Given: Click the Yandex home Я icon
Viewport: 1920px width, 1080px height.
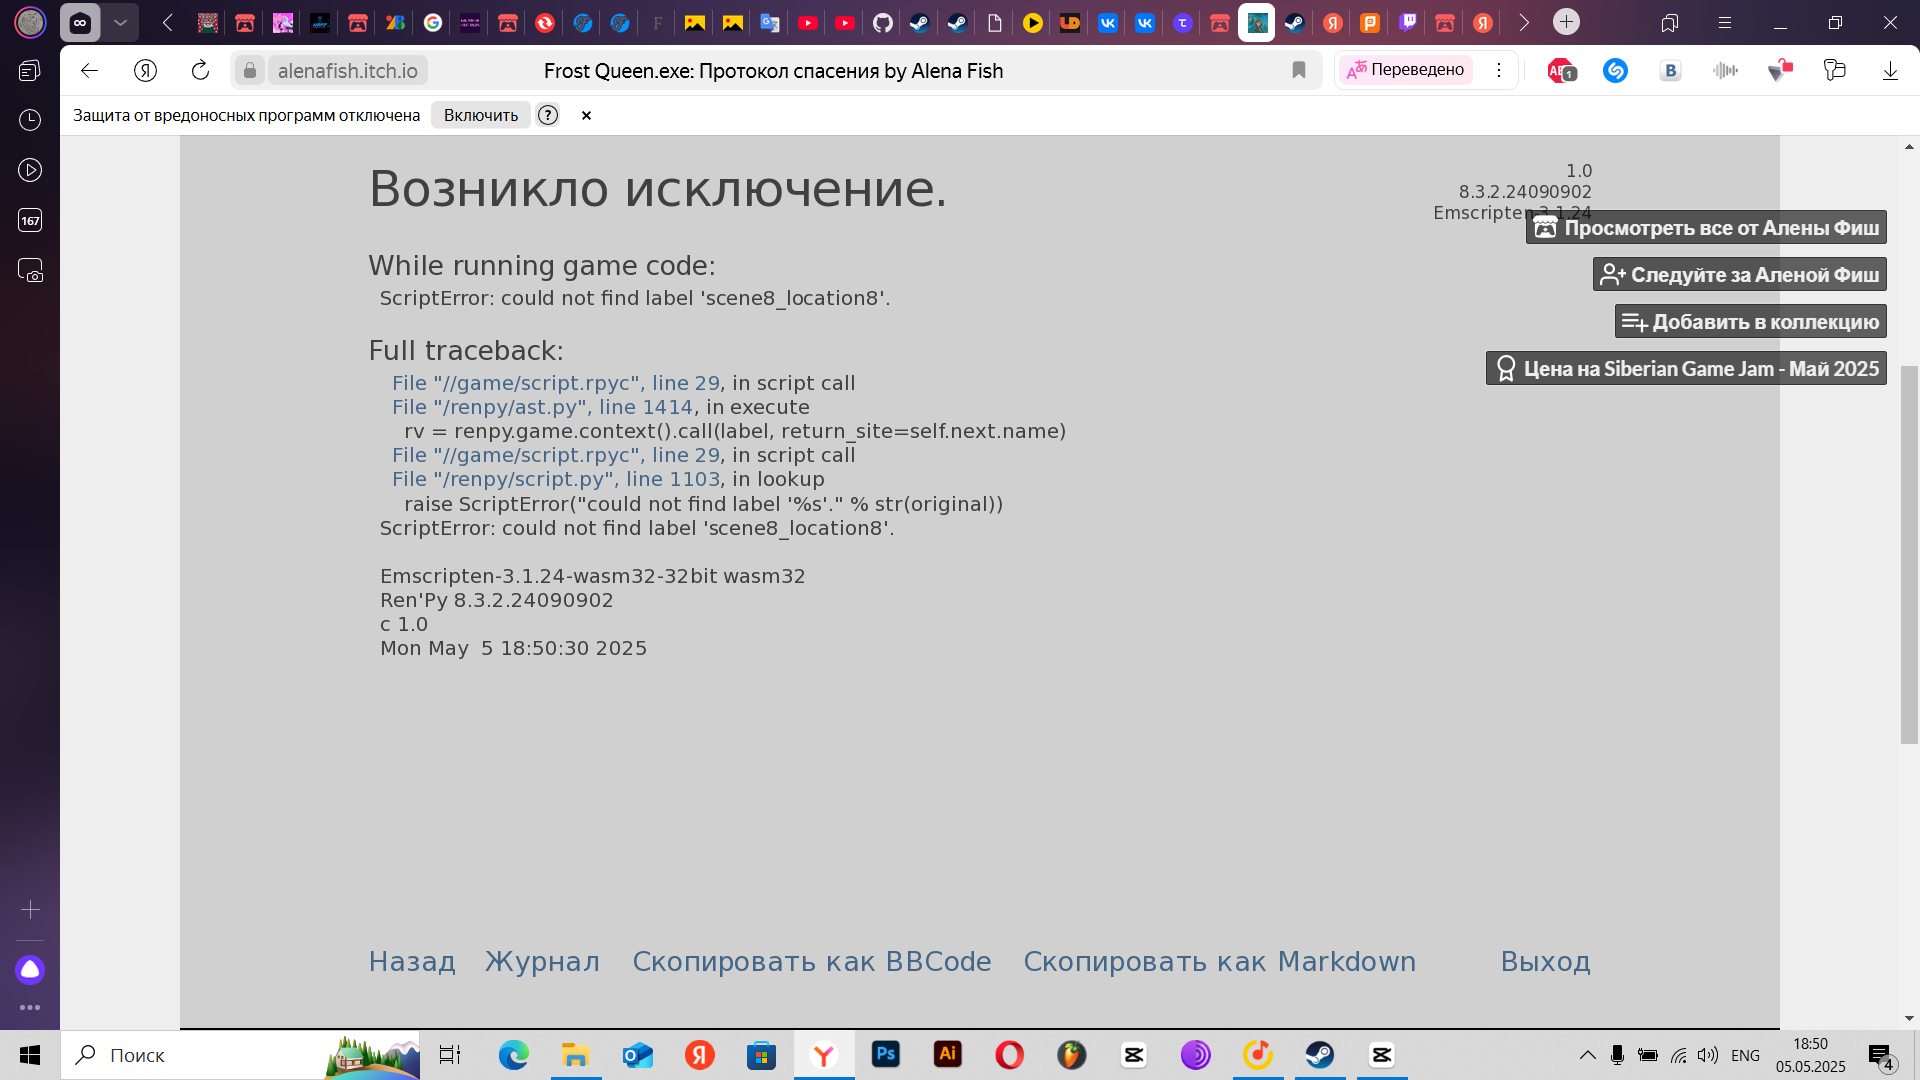Looking at the screenshot, I should 145,70.
